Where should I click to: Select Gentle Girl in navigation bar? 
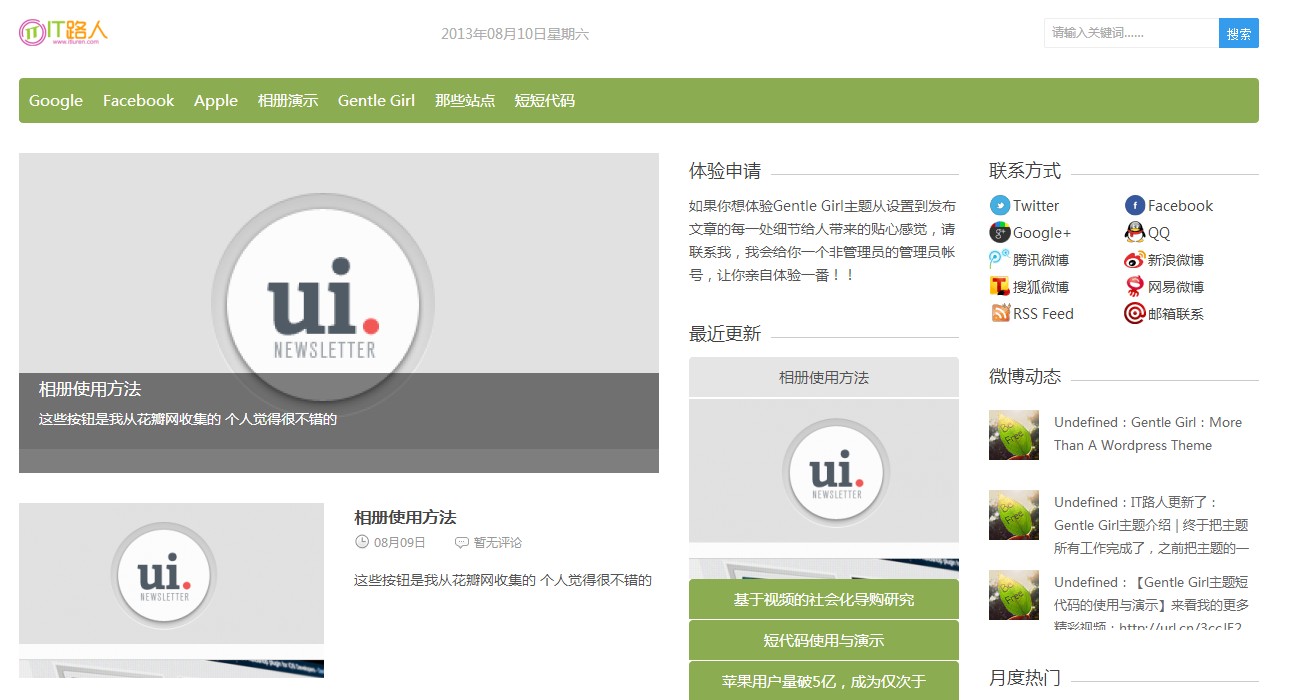point(376,100)
